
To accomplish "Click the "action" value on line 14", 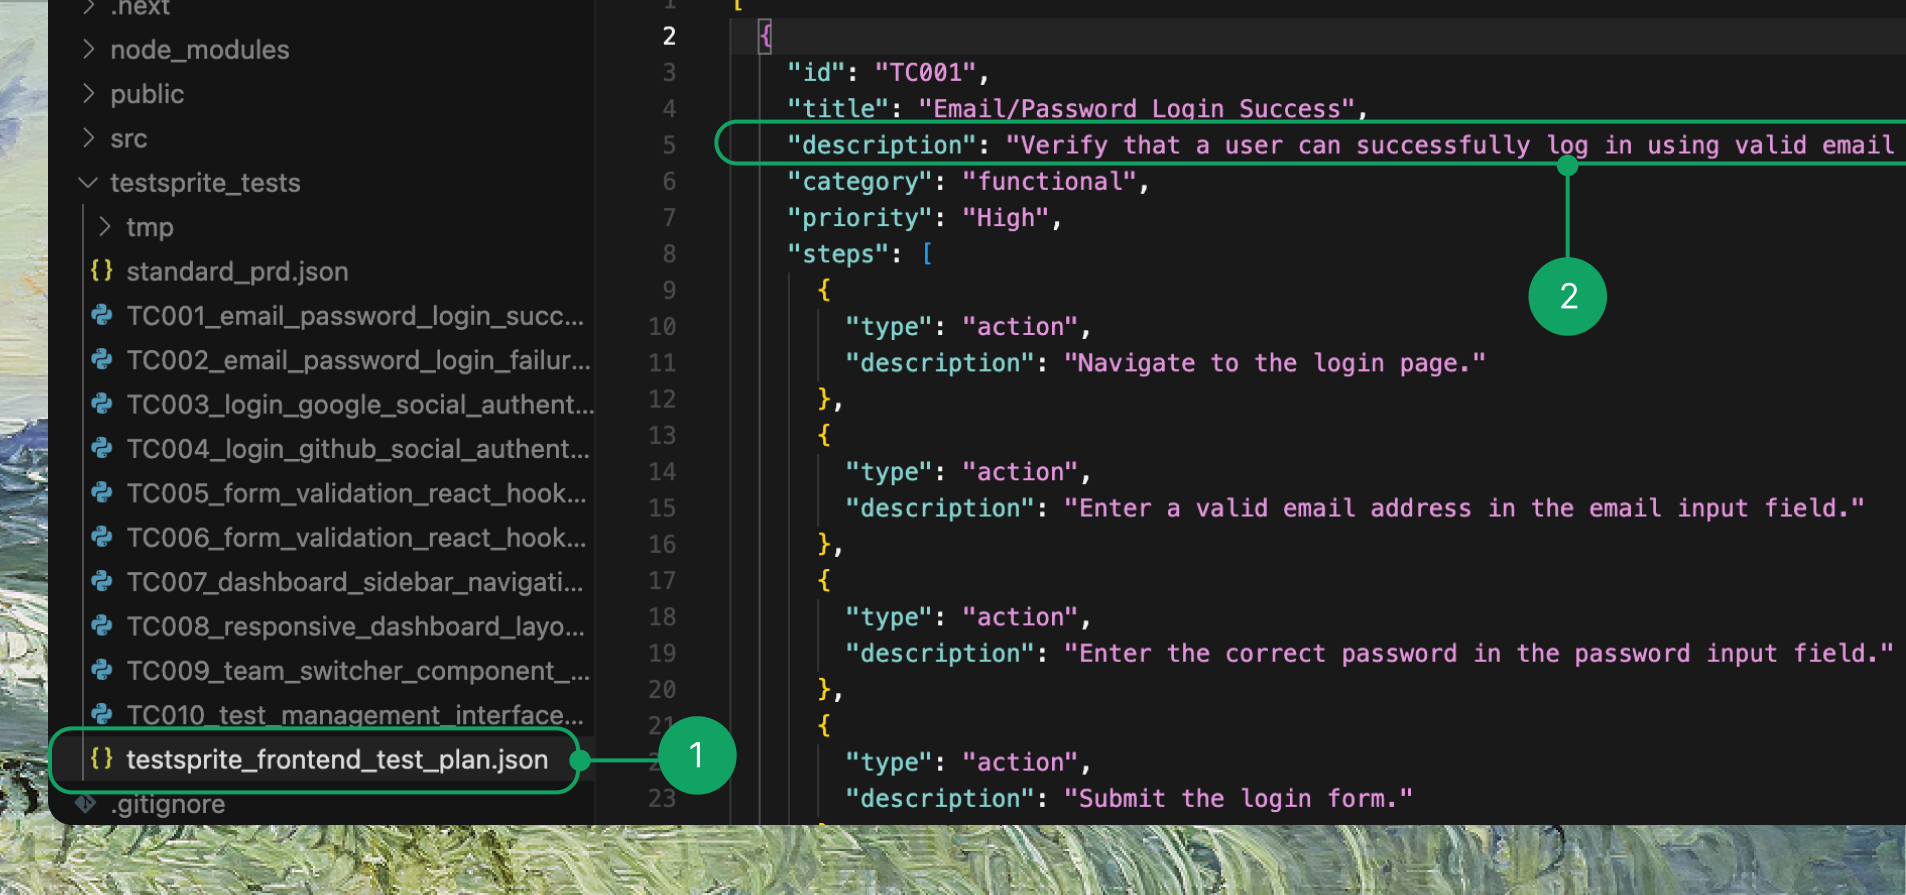I will (x=1020, y=471).
